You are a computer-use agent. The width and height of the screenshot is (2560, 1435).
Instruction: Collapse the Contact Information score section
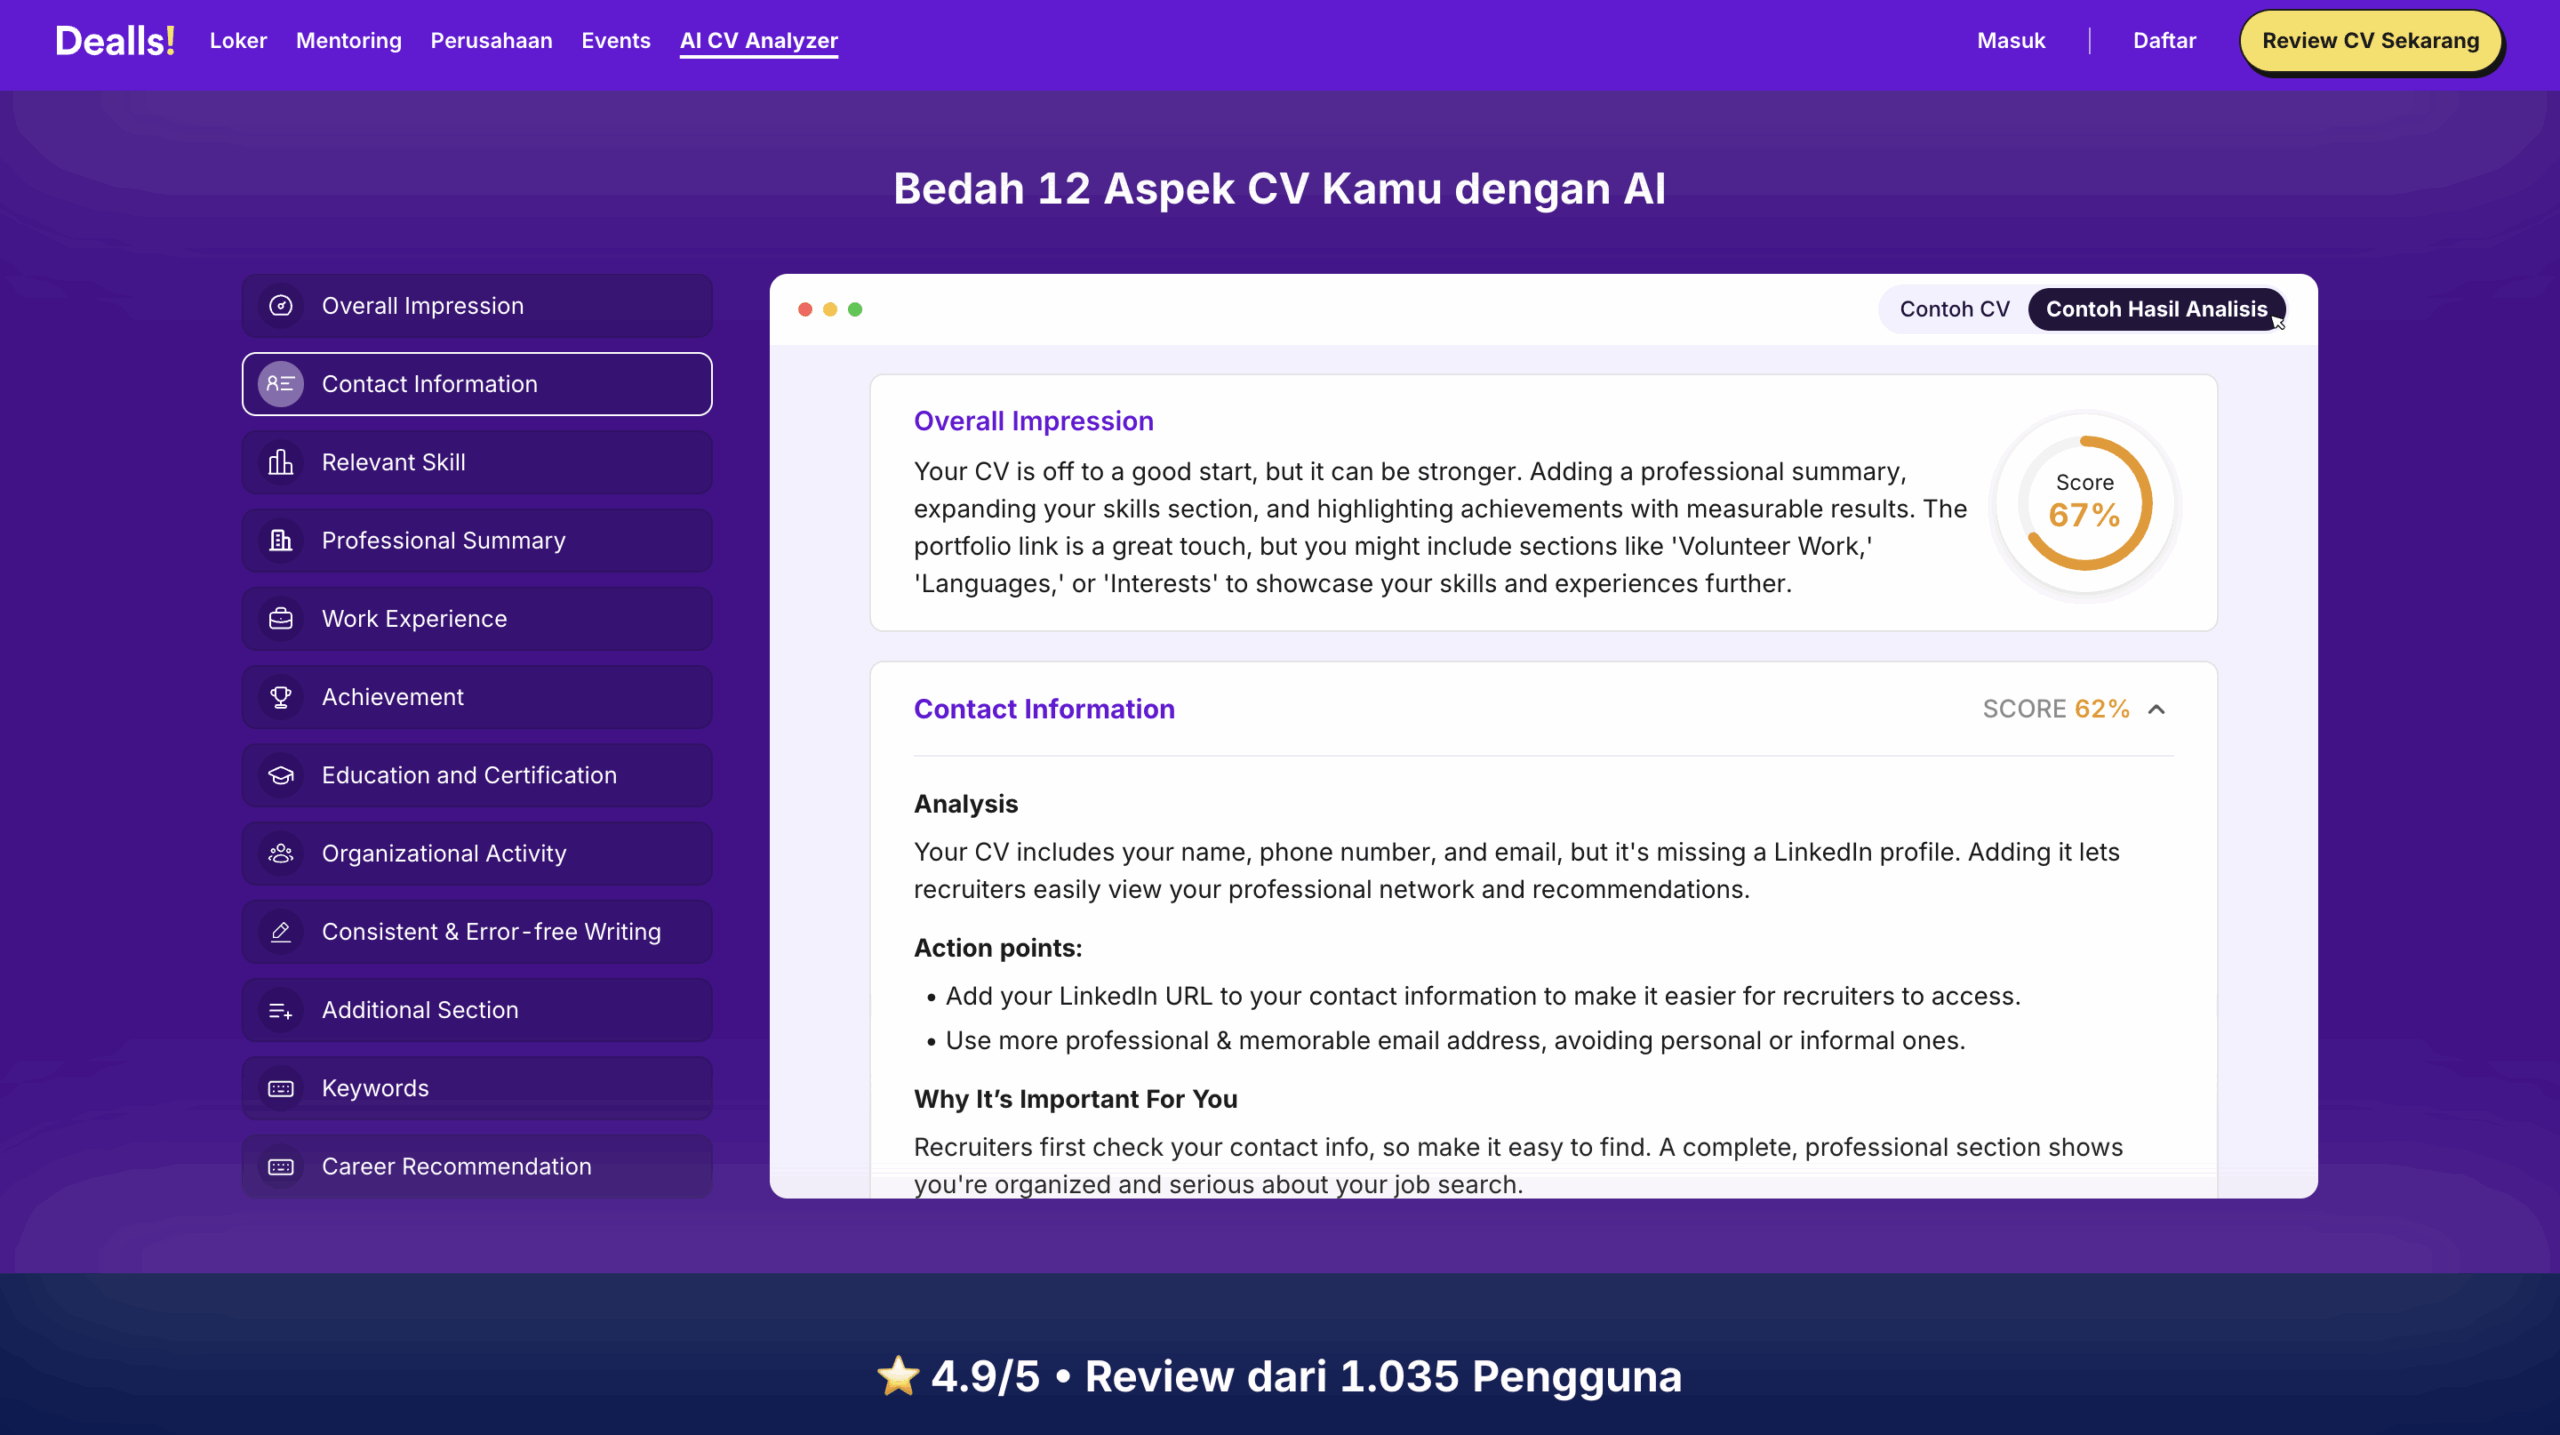pyautogui.click(x=2157, y=708)
